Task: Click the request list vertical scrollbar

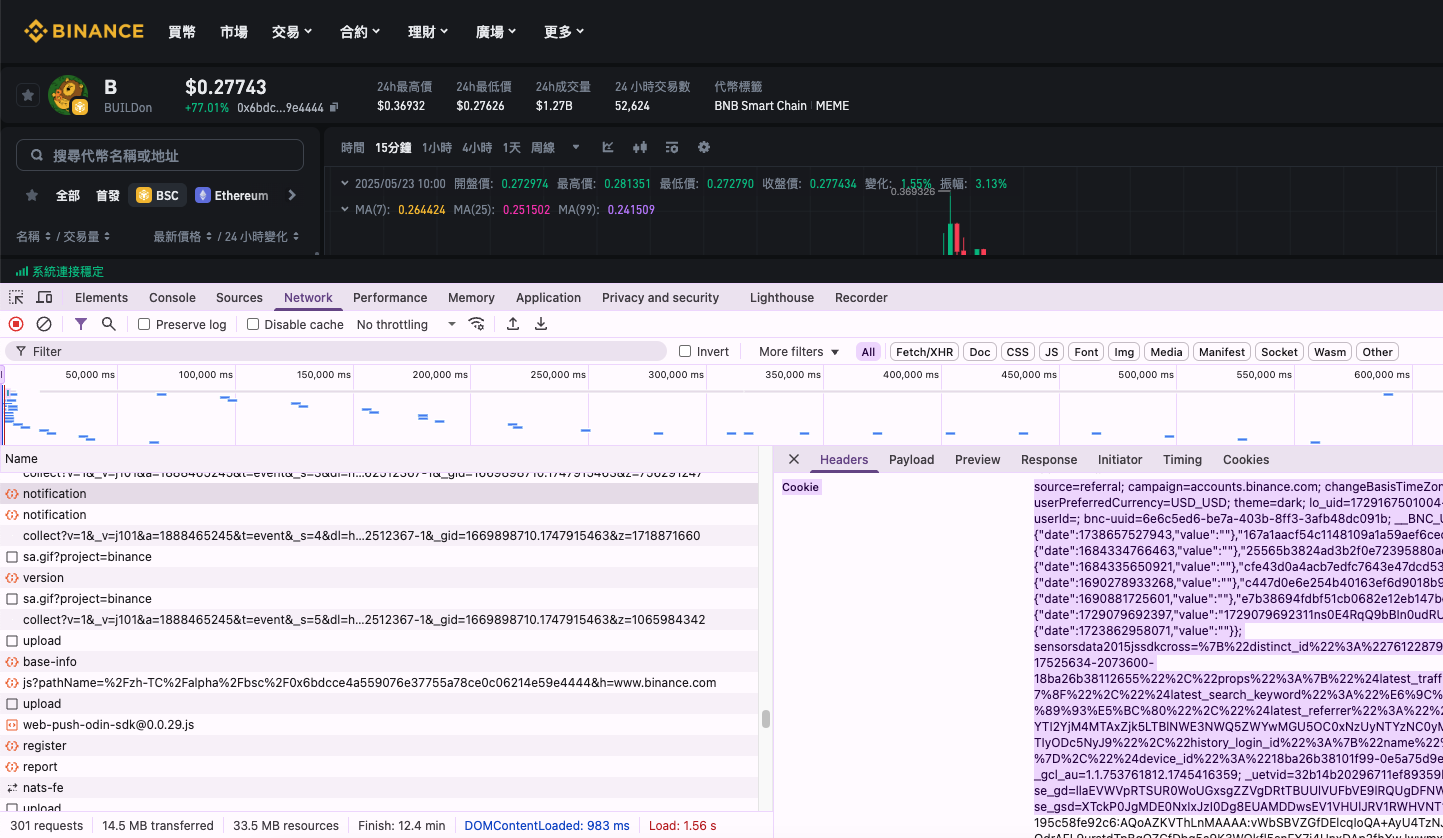Action: (766, 719)
